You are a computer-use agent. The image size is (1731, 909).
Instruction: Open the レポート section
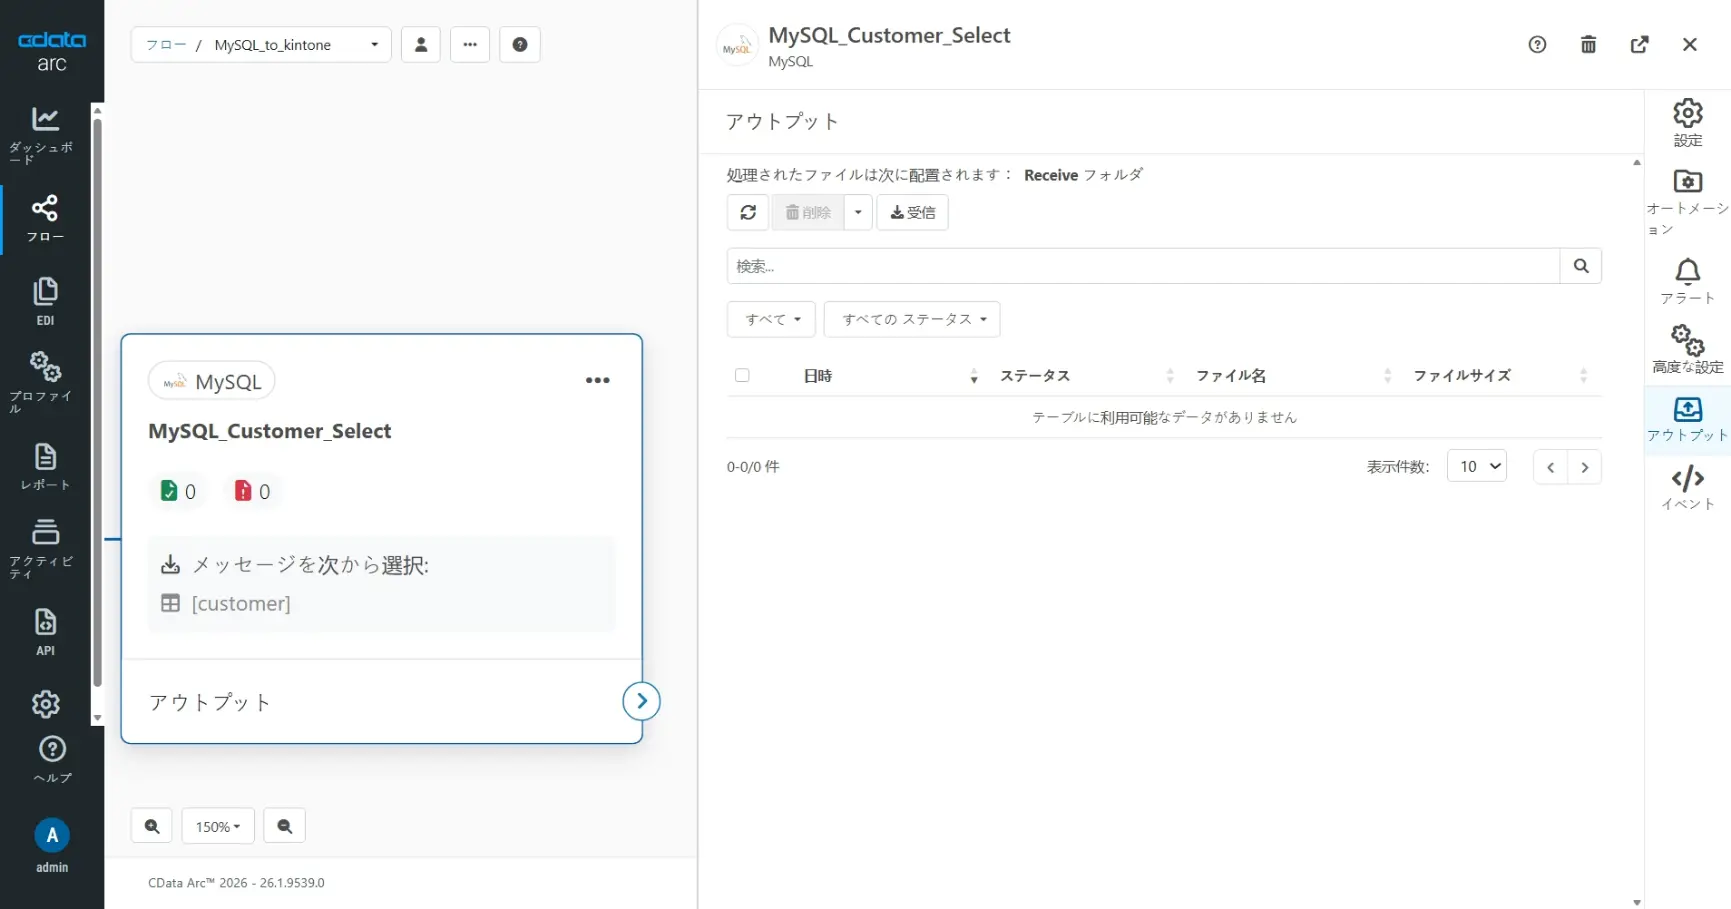45,465
